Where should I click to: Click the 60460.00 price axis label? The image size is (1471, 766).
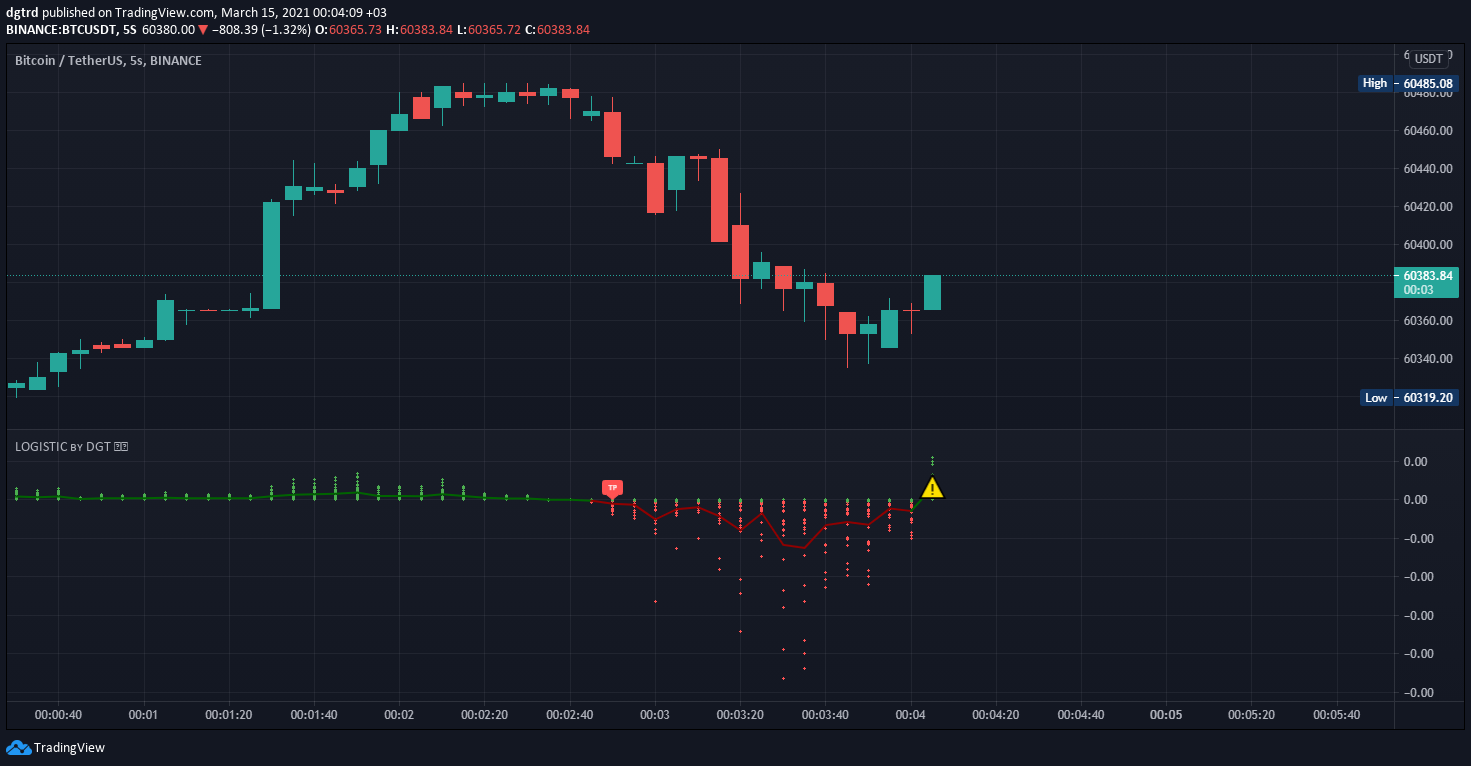(x=1428, y=131)
